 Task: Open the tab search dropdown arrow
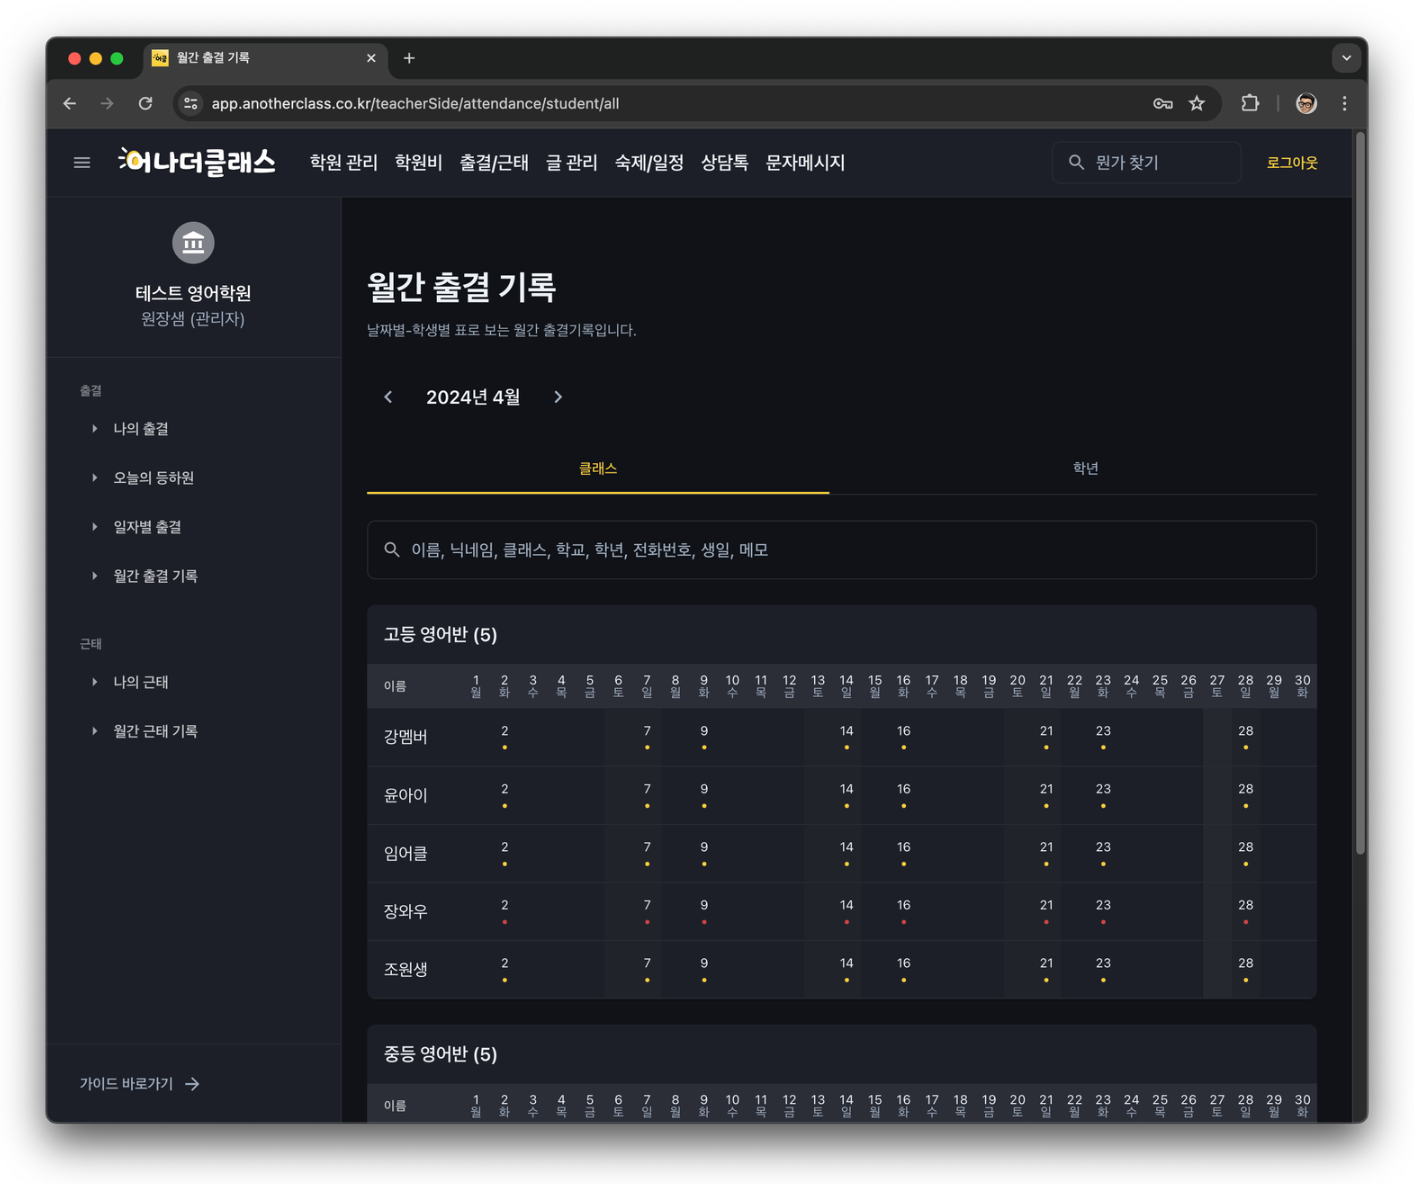[1346, 58]
